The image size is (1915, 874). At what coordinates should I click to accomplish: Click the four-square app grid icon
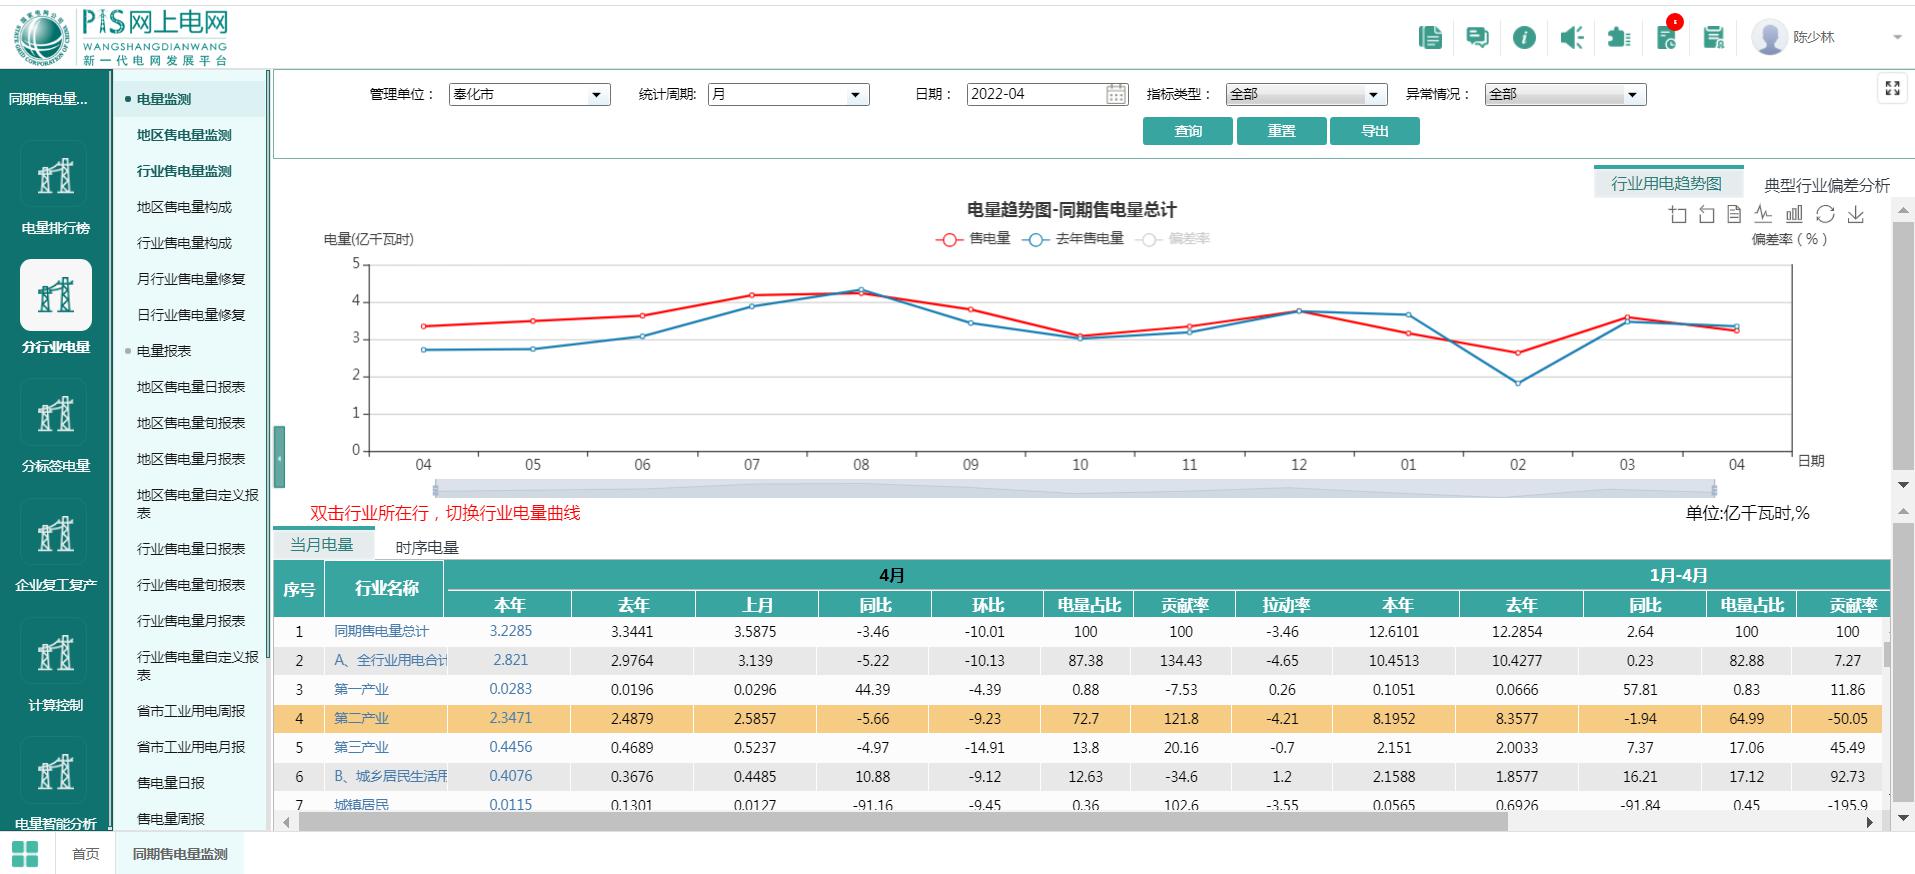point(25,854)
